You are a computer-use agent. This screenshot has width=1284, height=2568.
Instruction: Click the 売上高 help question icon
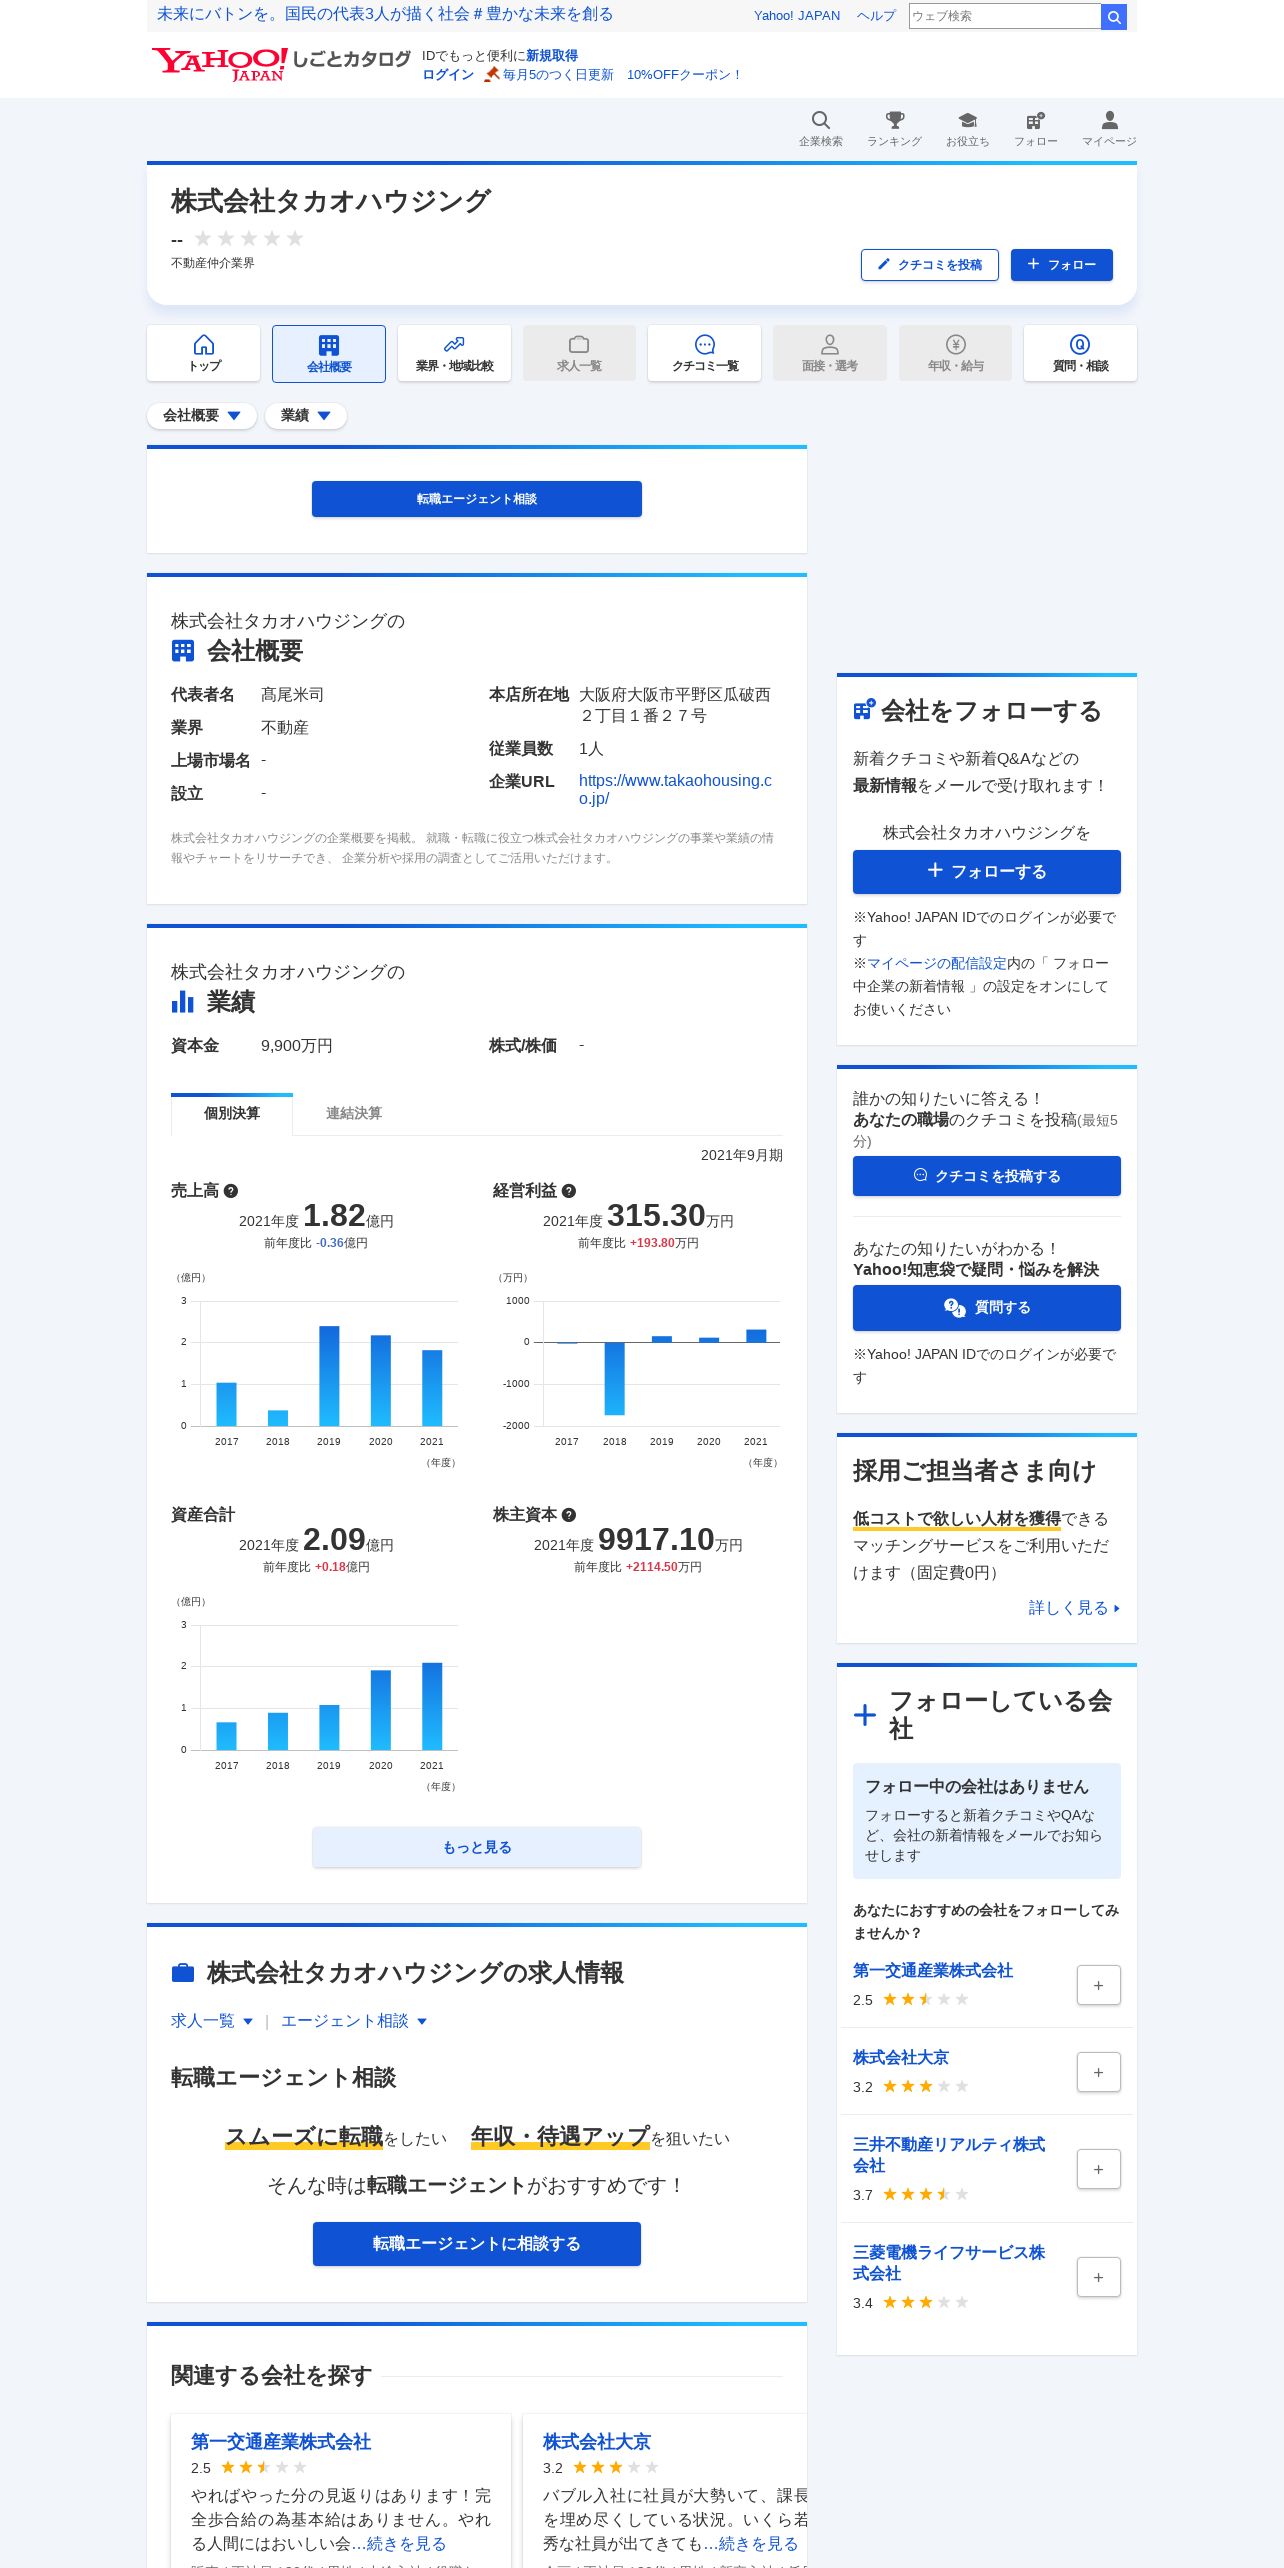[x=231, y=1191]
